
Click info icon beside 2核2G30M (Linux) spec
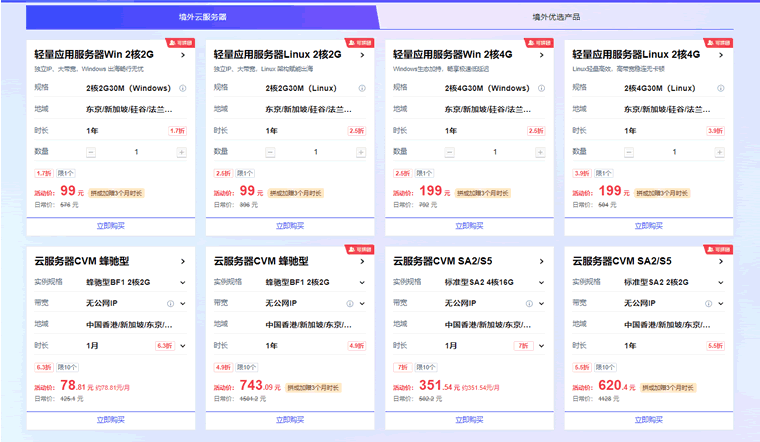pos(362,88)
